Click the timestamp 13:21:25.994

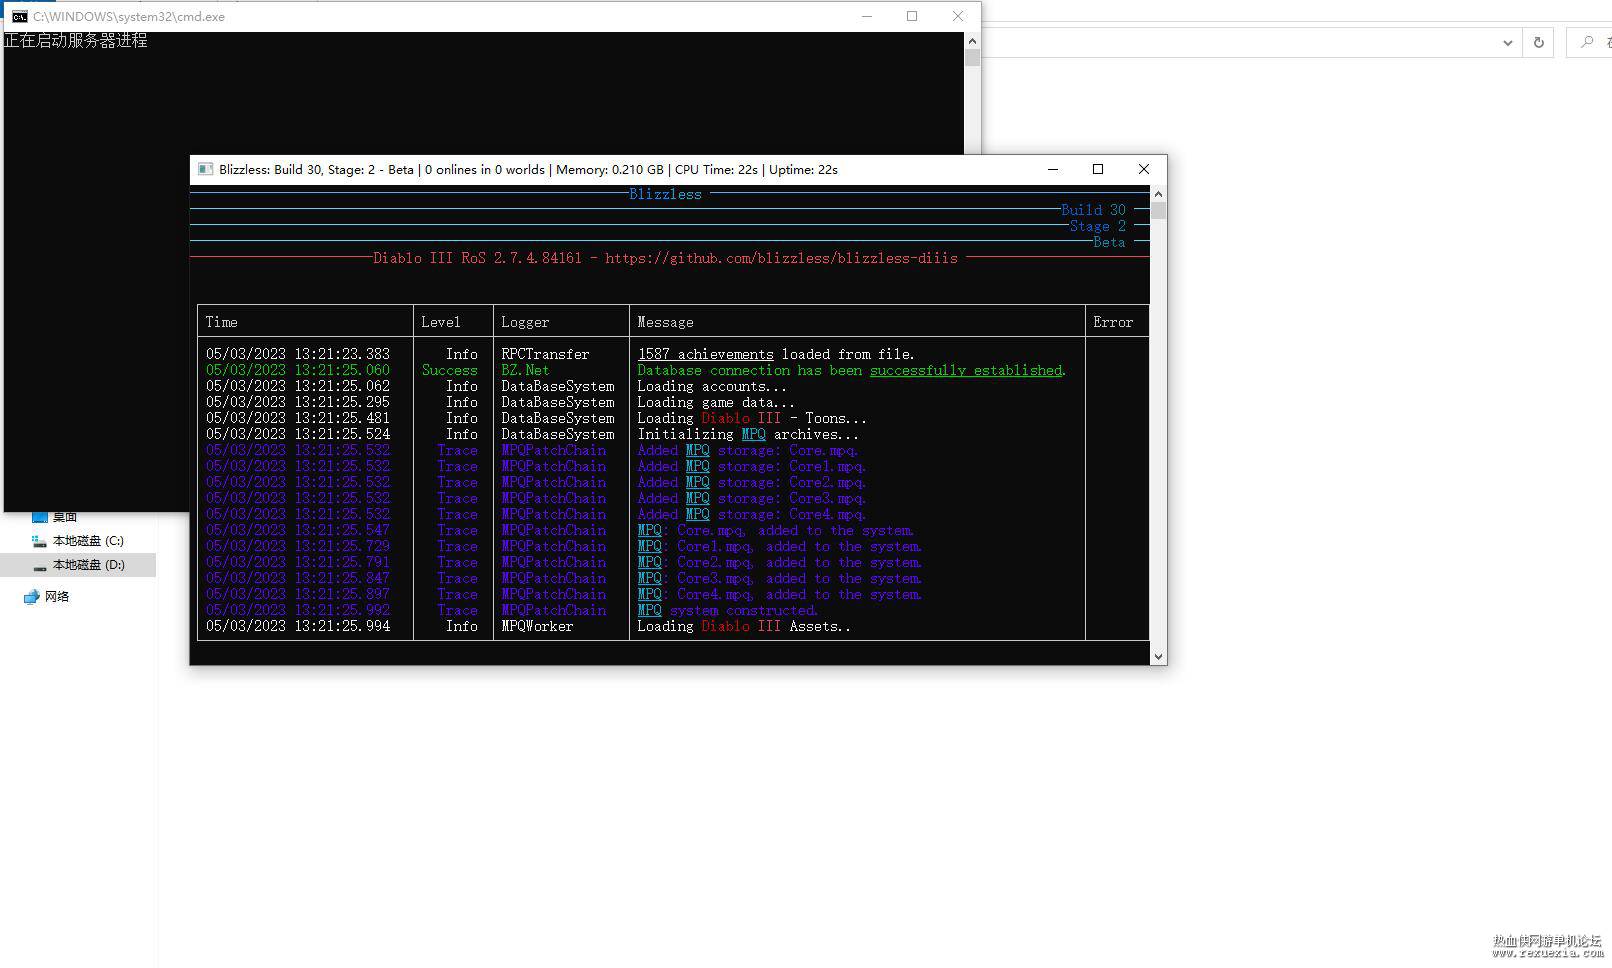click(342, 626)
